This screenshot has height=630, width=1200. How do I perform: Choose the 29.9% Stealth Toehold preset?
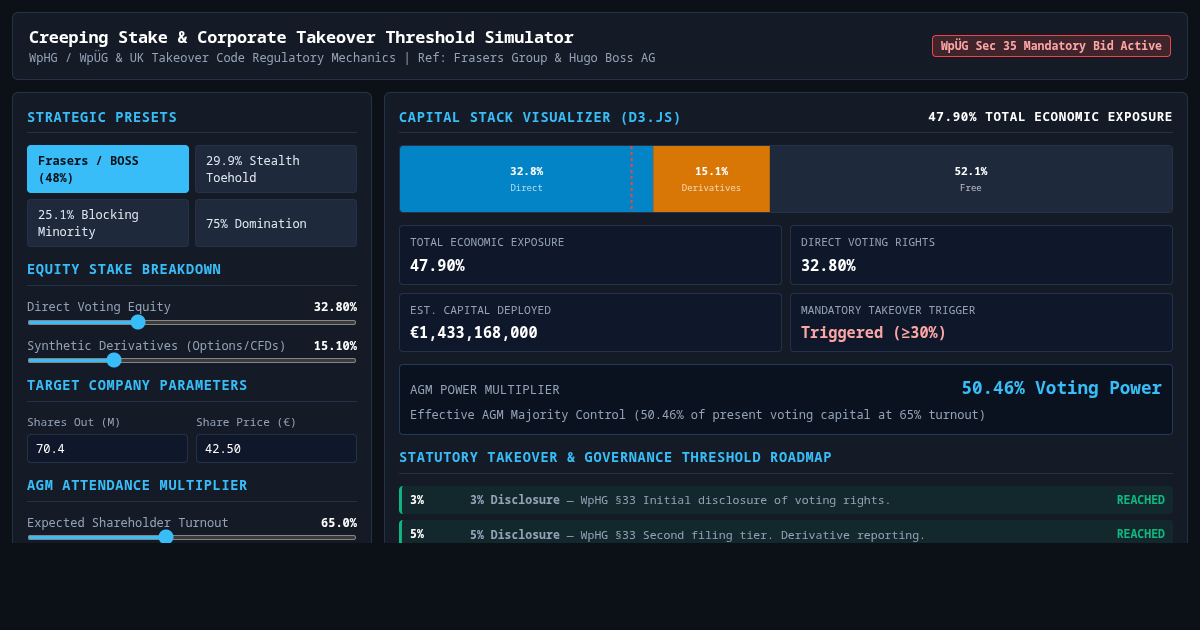pyautogui.click(x=276, y=169)
